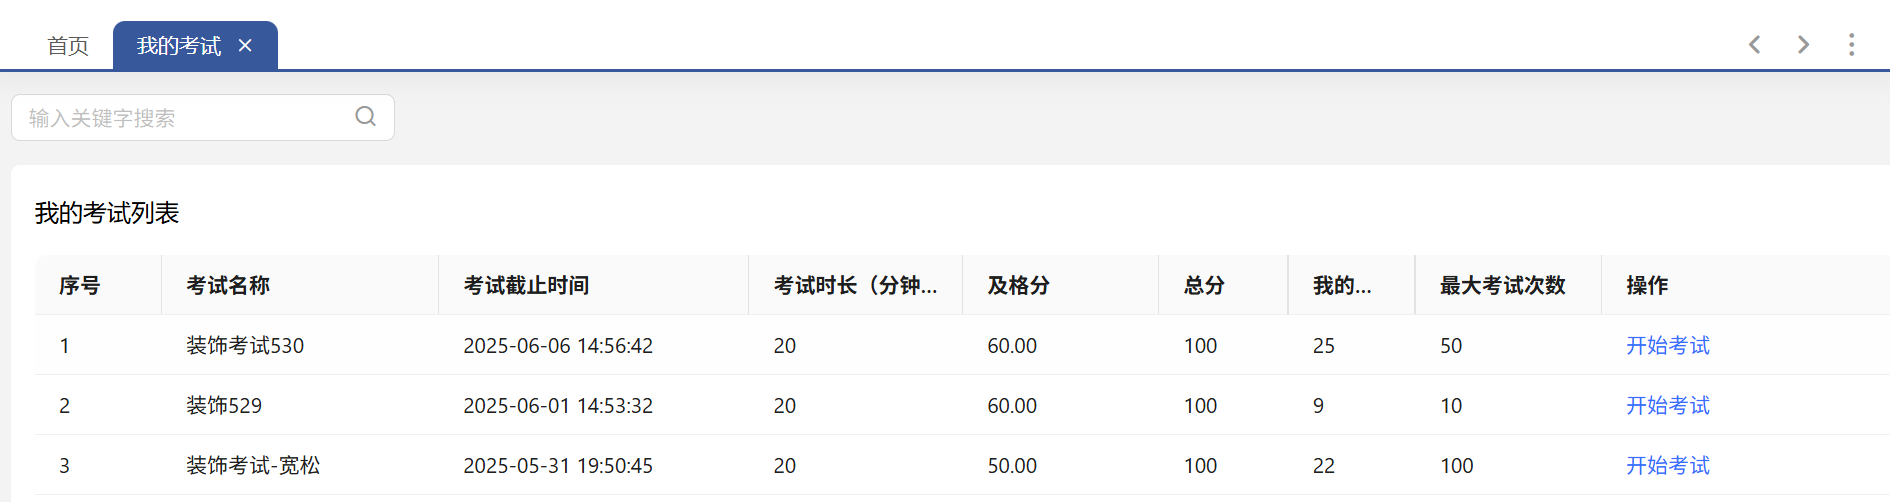Click the truncated 我的... column header
This screenshot has height=502, width=1890.
pyautogui.click(x=1342, y=286)
